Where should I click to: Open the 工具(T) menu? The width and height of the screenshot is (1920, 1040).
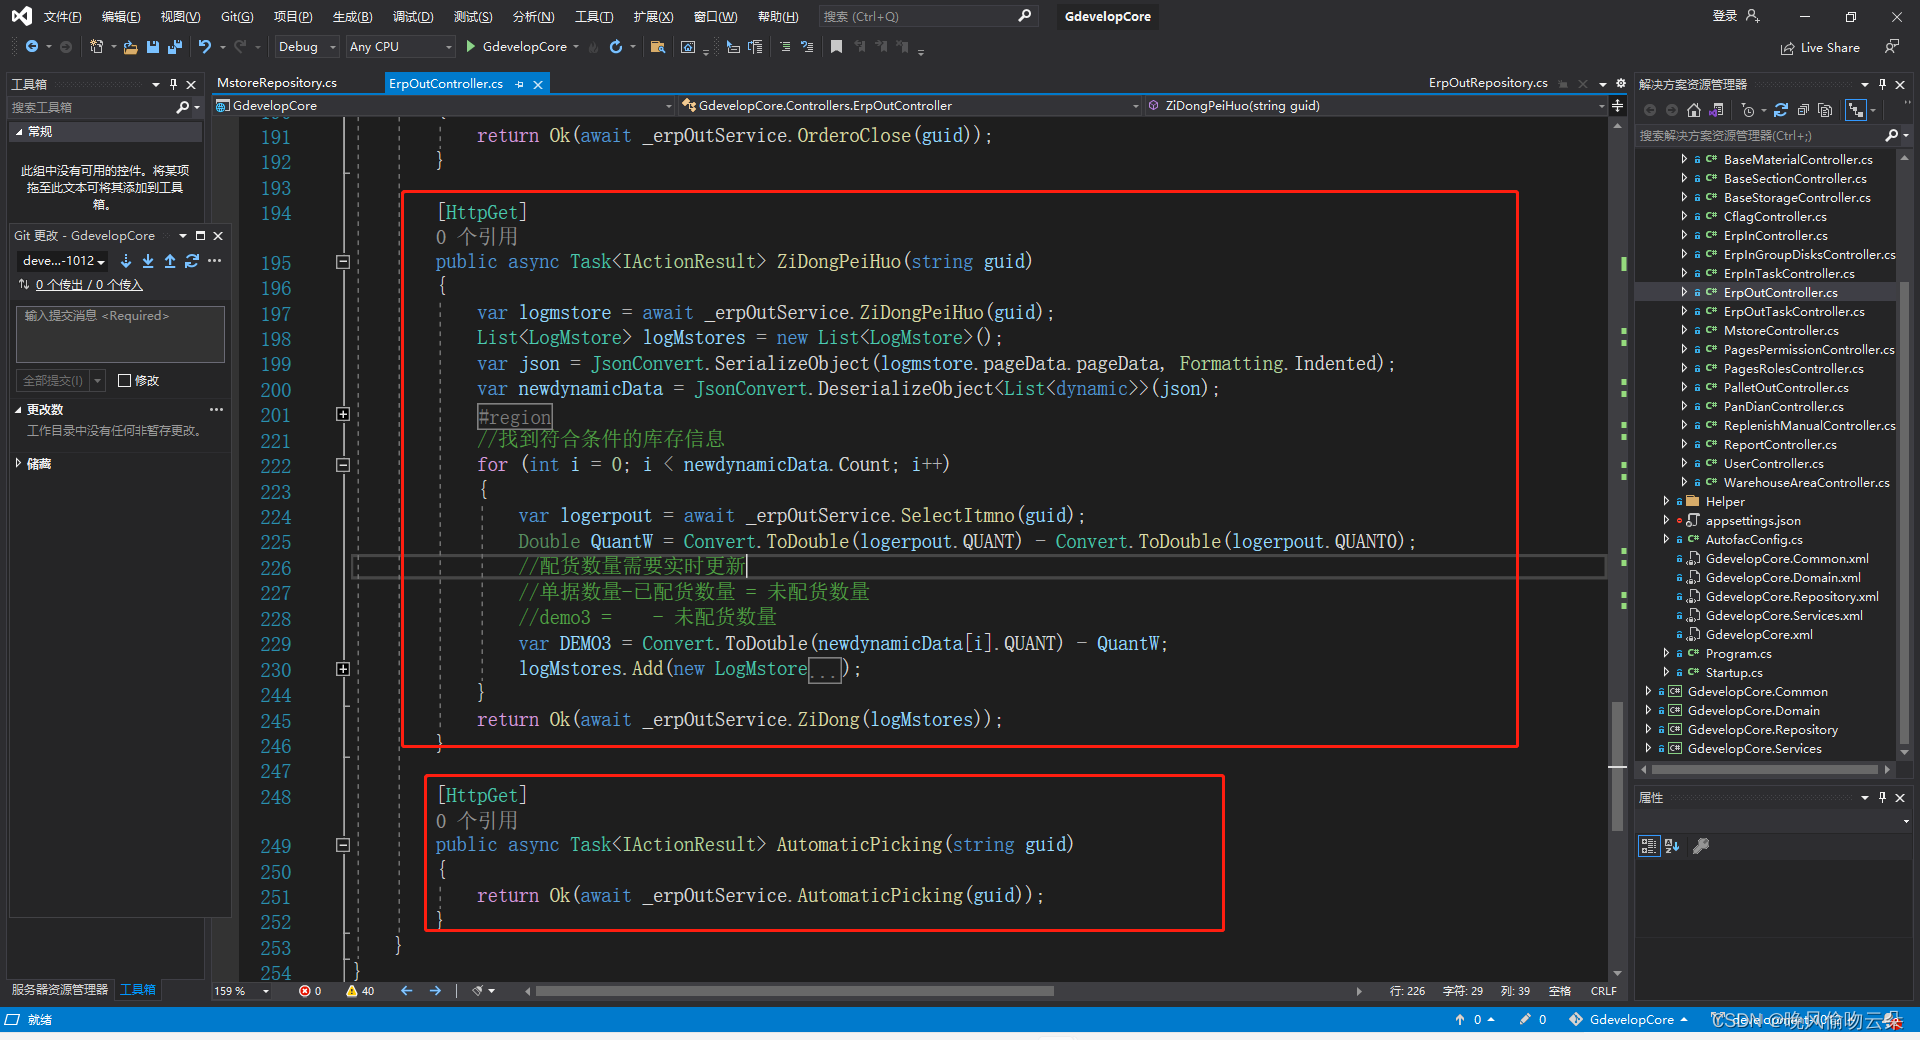(594, 16)
